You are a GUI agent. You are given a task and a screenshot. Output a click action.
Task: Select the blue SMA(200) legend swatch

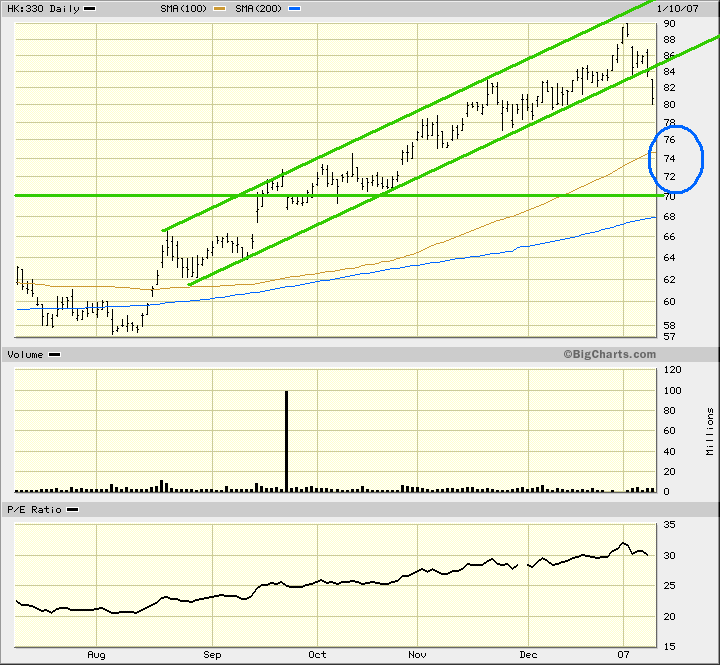294,8
